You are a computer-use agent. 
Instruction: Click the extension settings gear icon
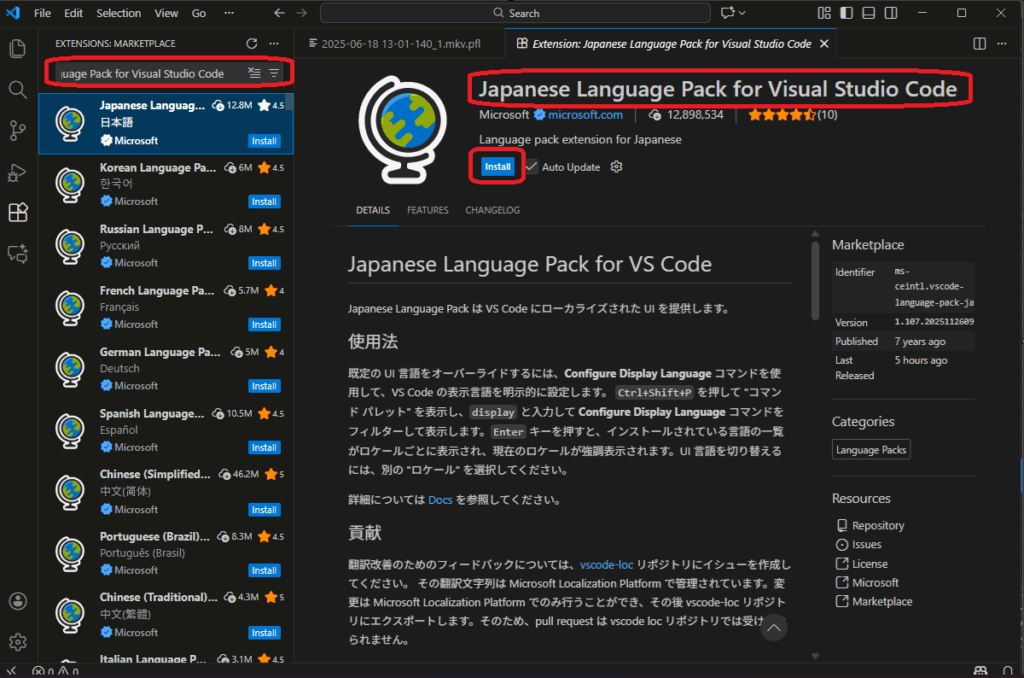(x=616, y=167)
